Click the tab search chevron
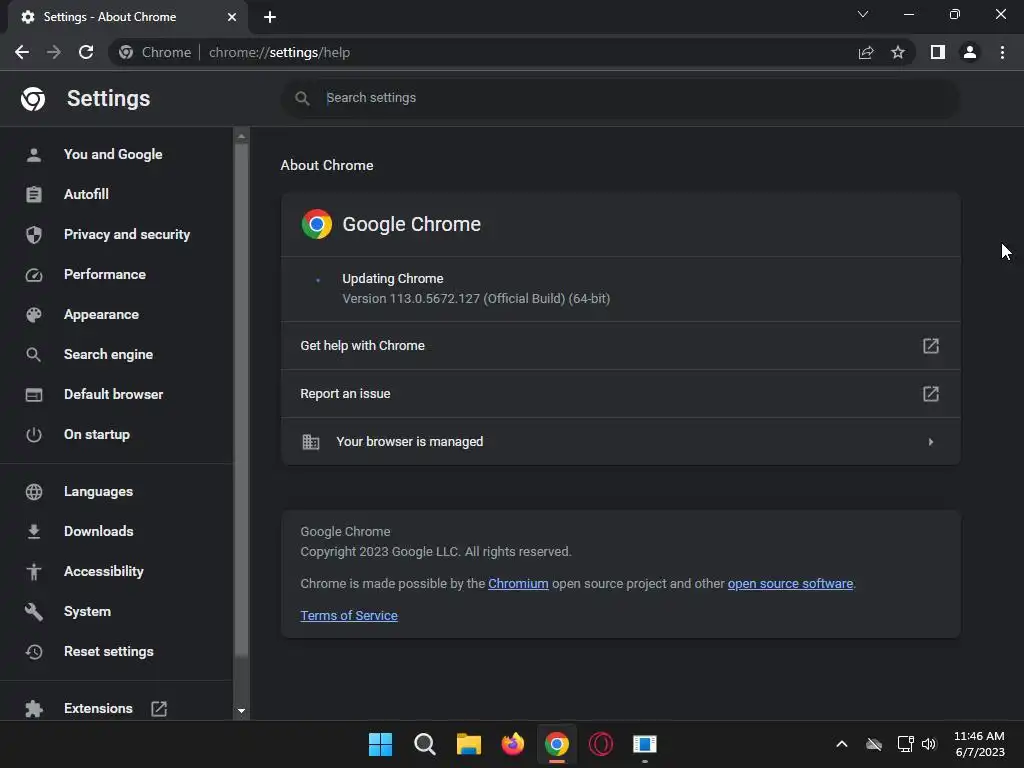Viewport: 1024px width, 768px height. [863, 14]
